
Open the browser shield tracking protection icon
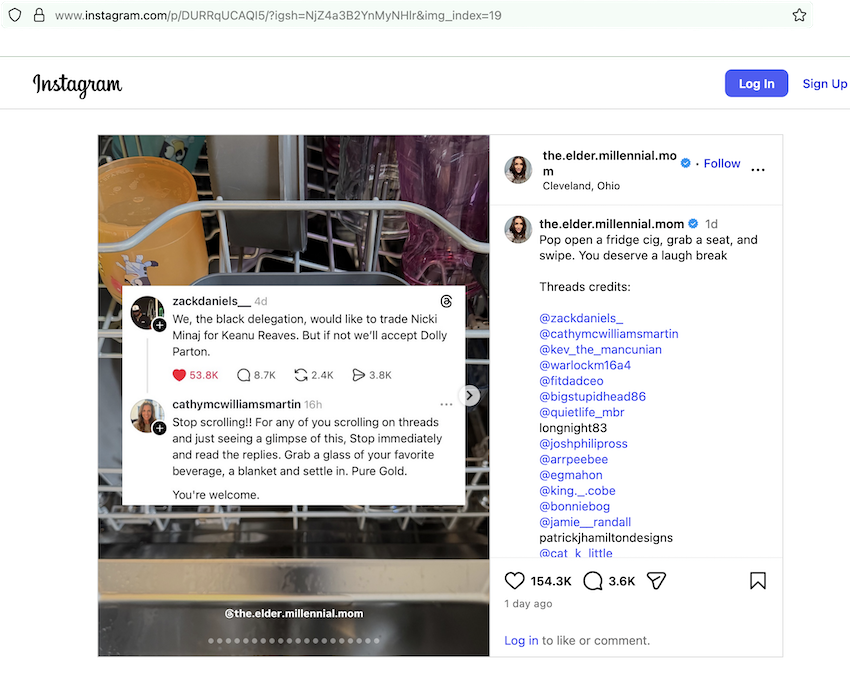pos(15,16)
